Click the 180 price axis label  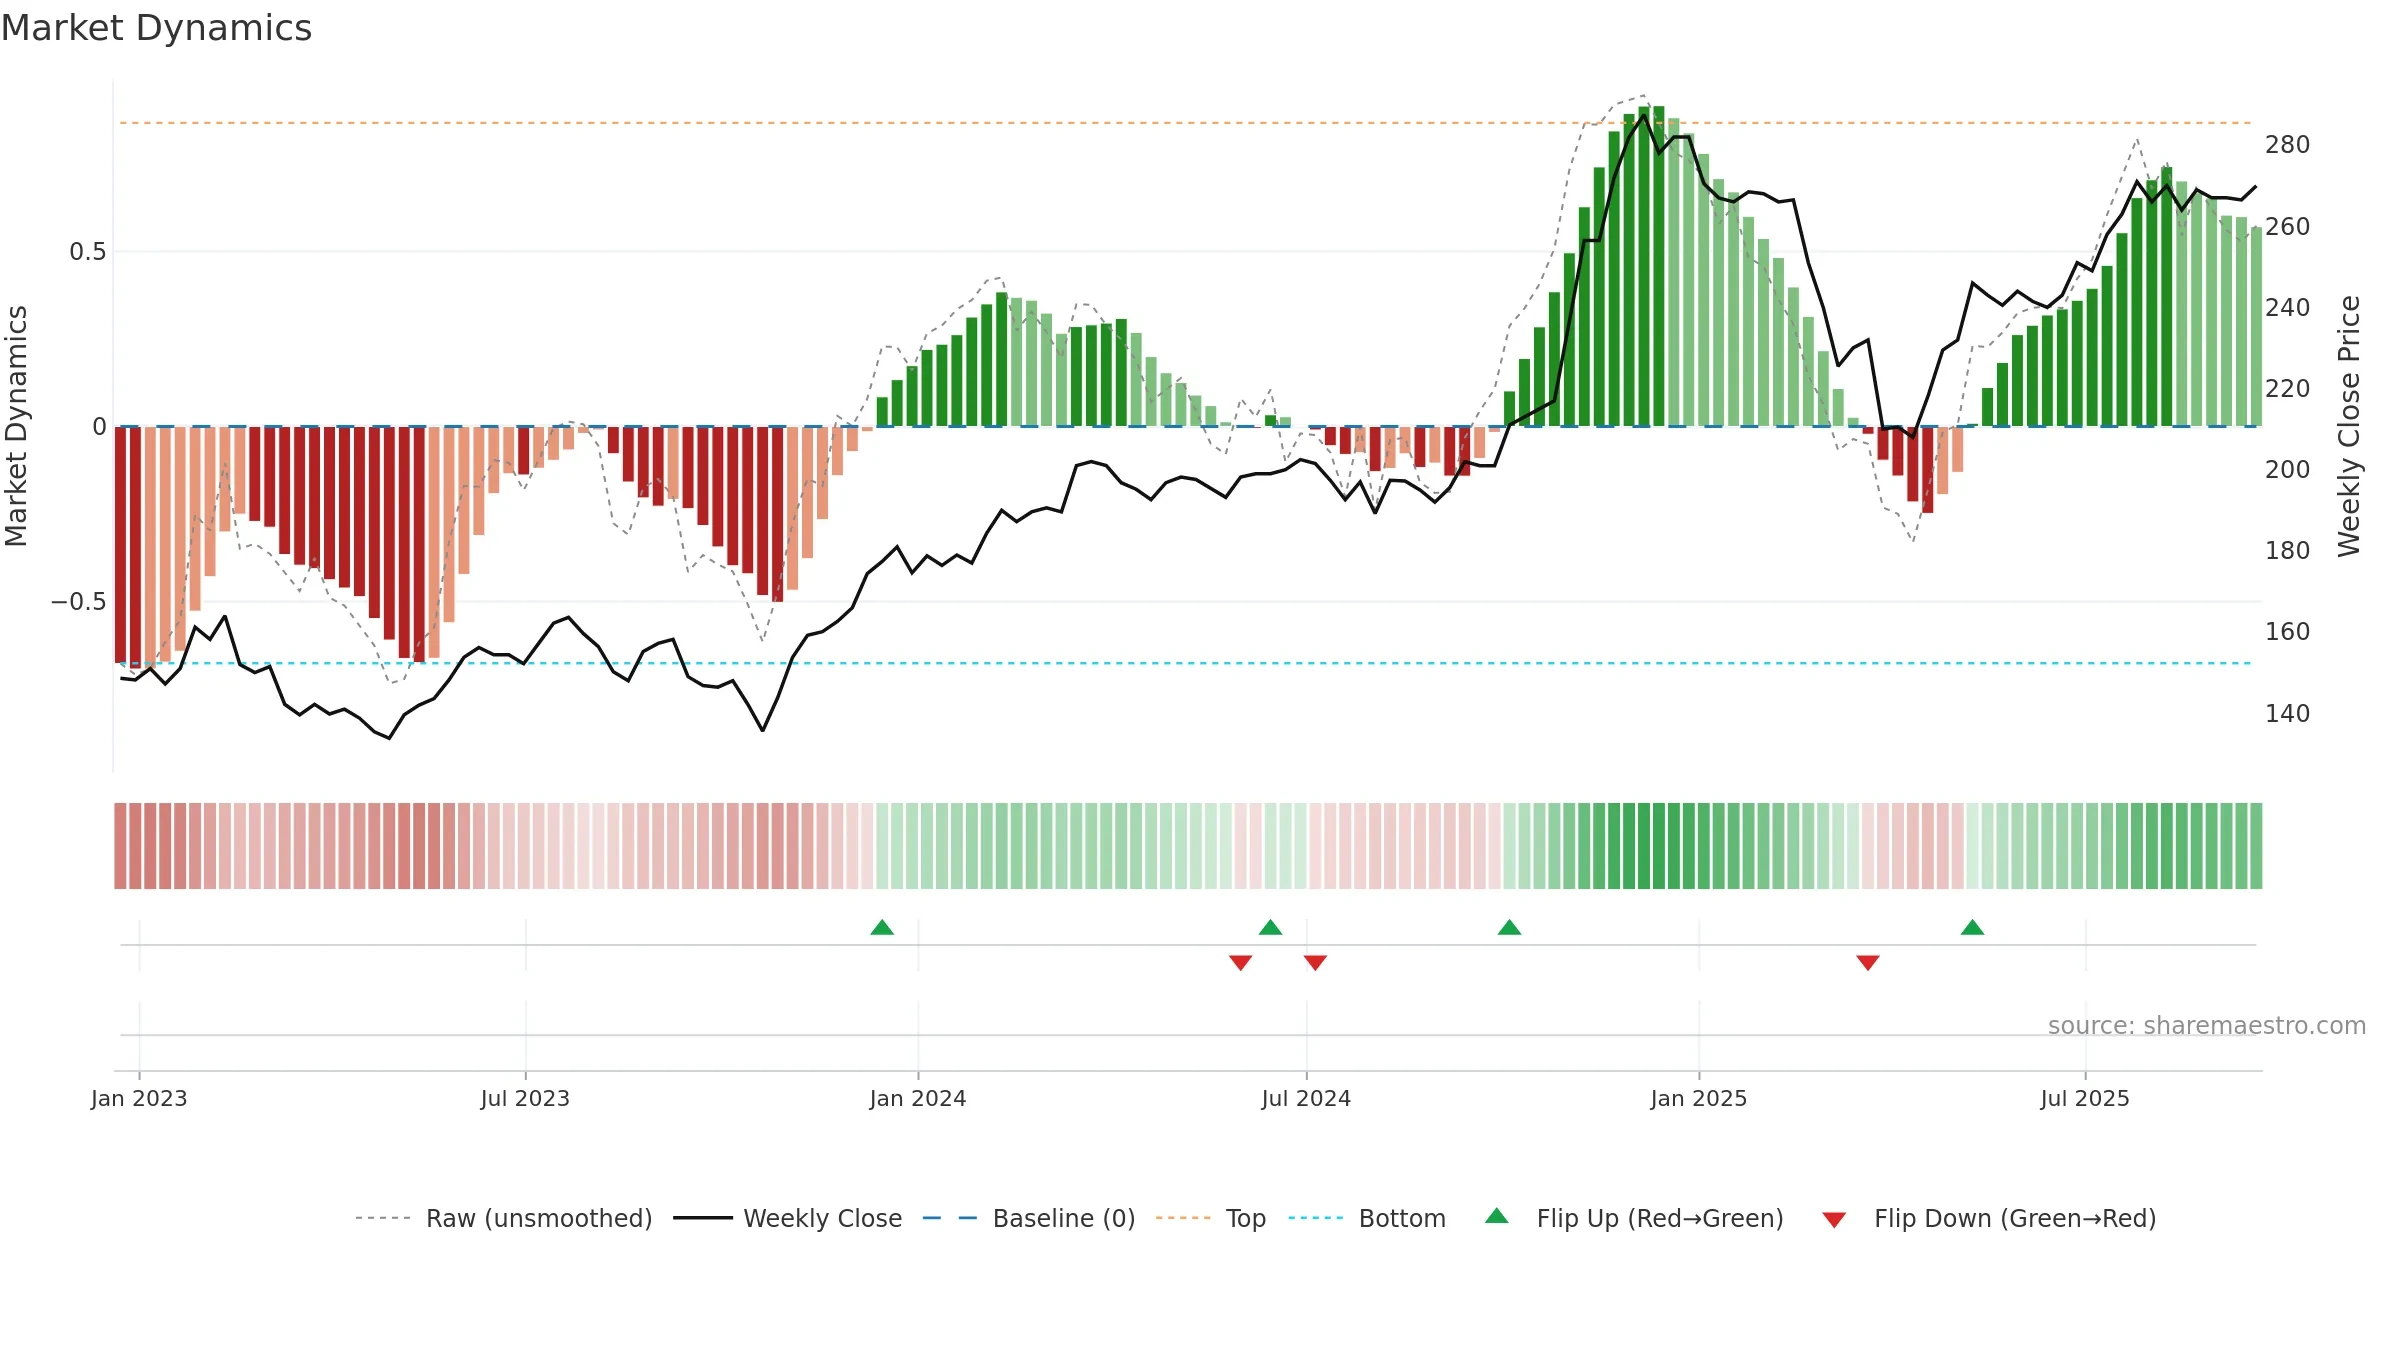tap(2288, 550)
